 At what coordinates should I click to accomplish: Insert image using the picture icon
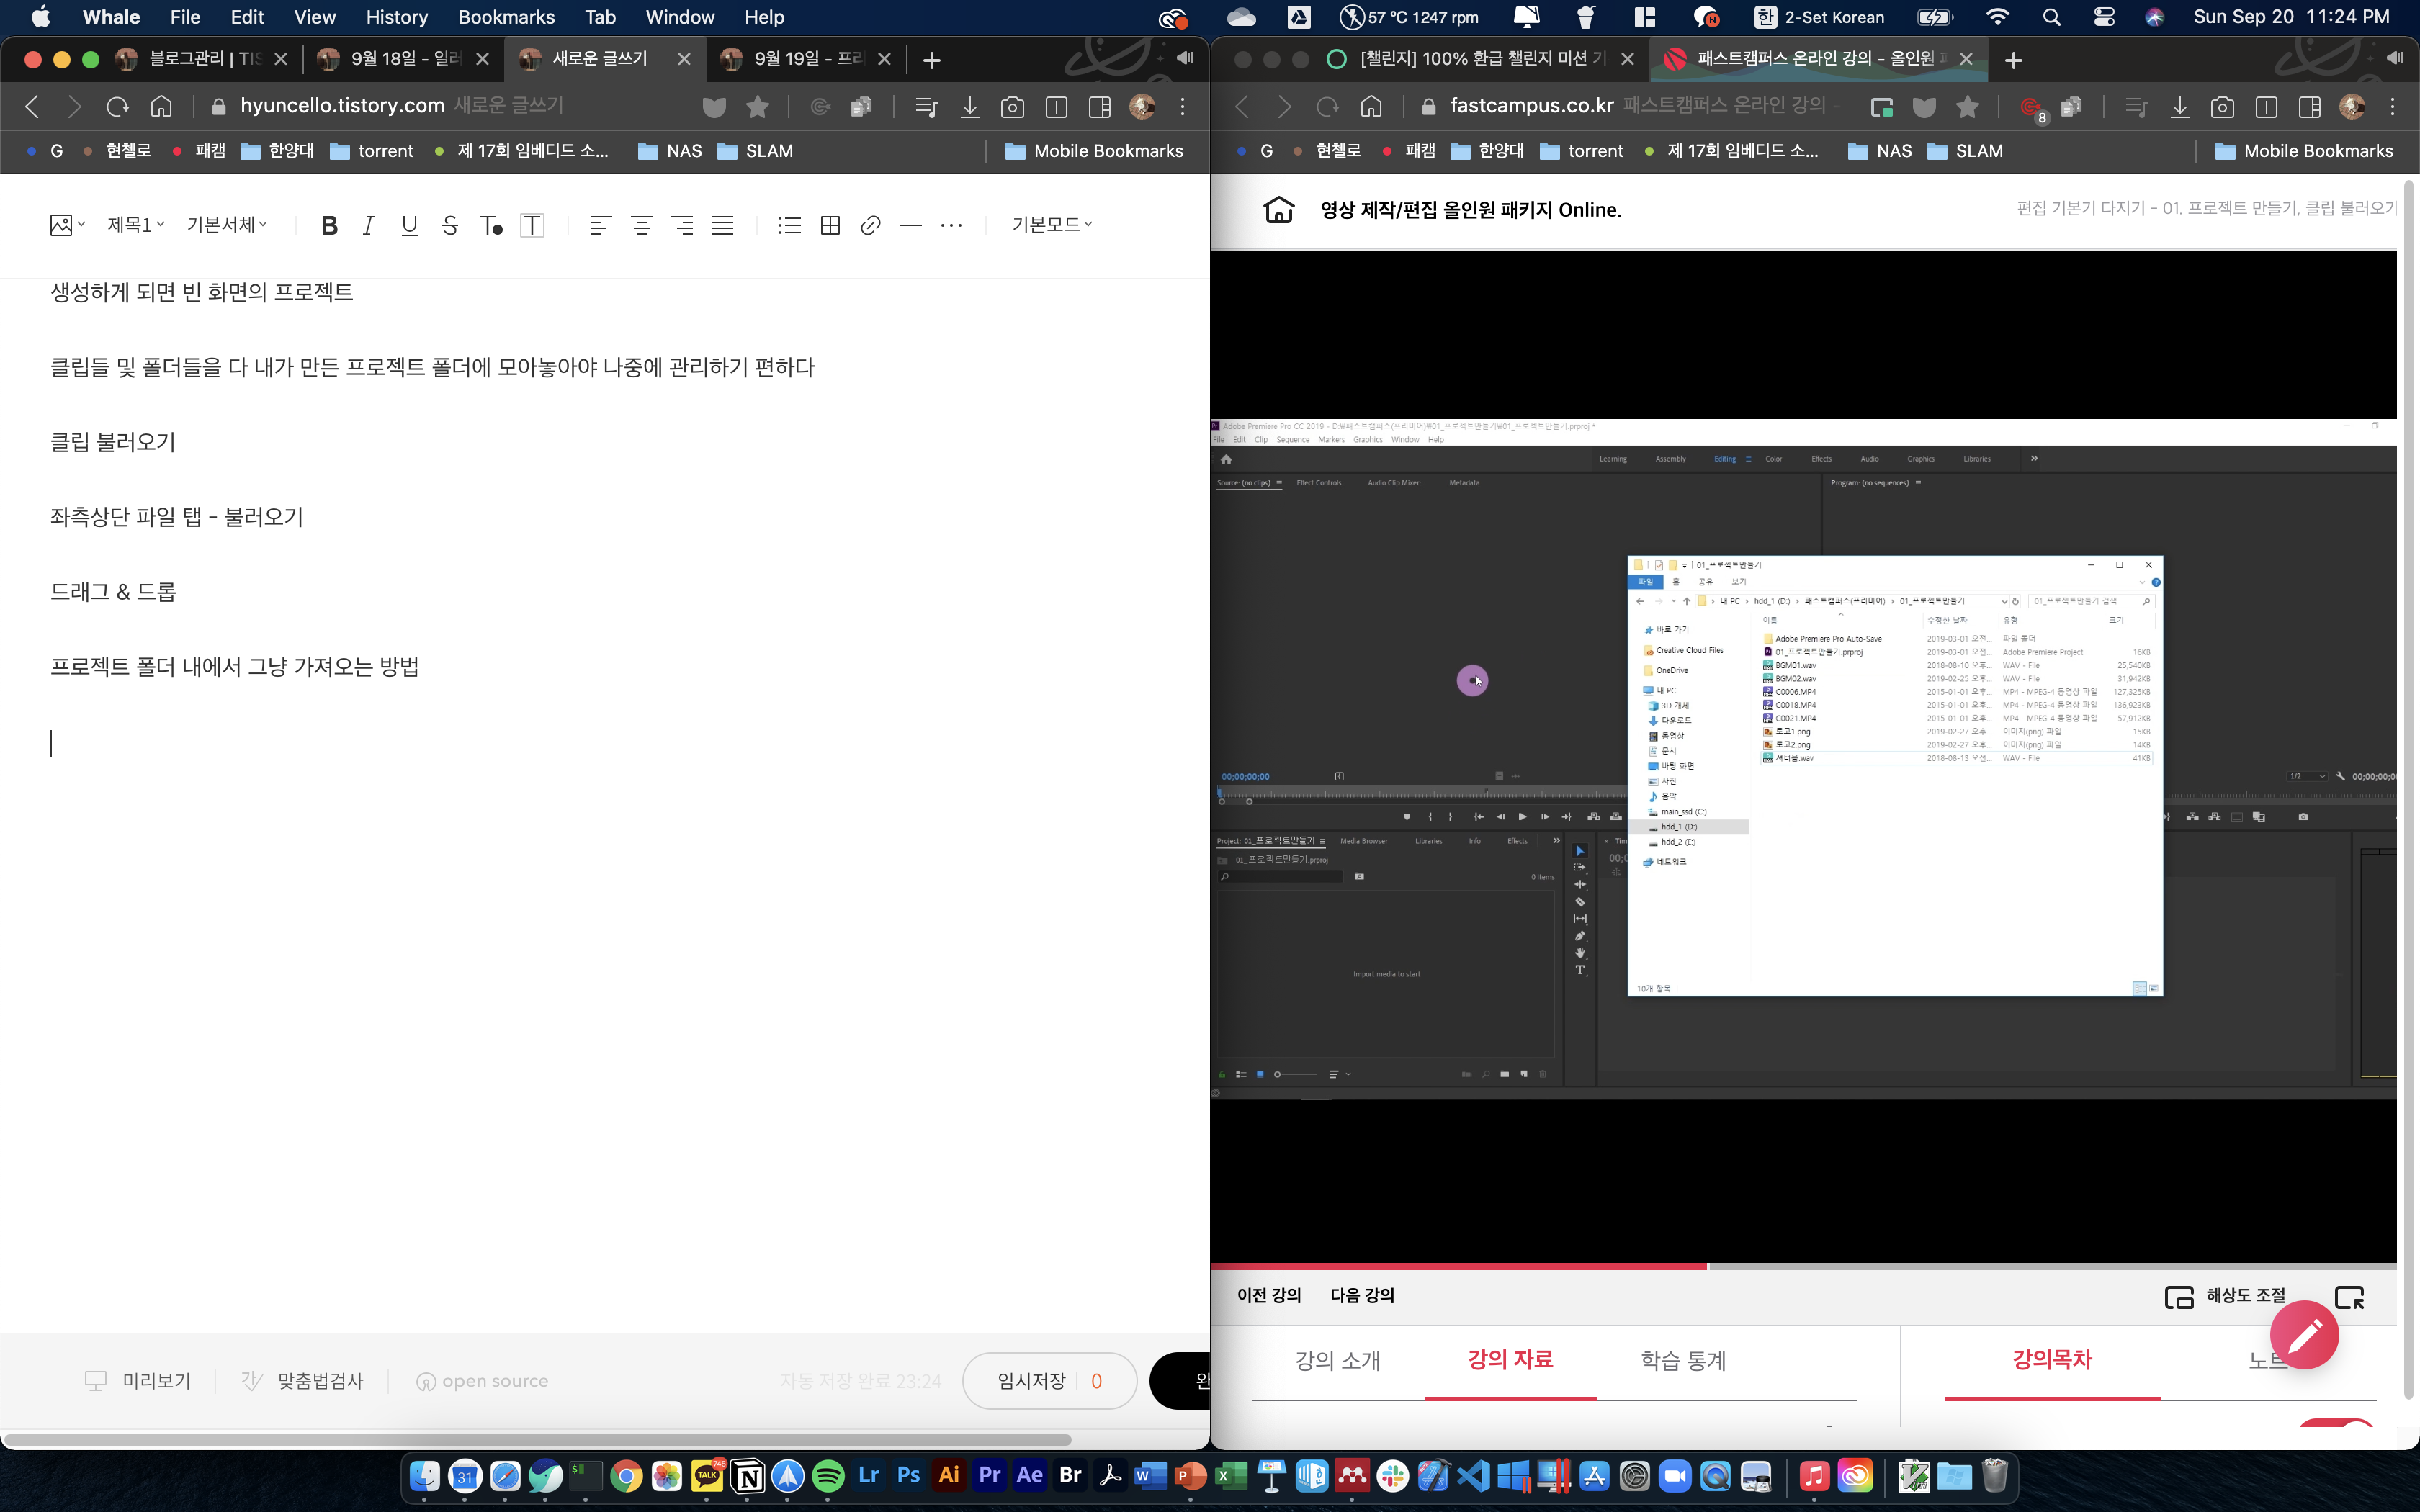61,225
